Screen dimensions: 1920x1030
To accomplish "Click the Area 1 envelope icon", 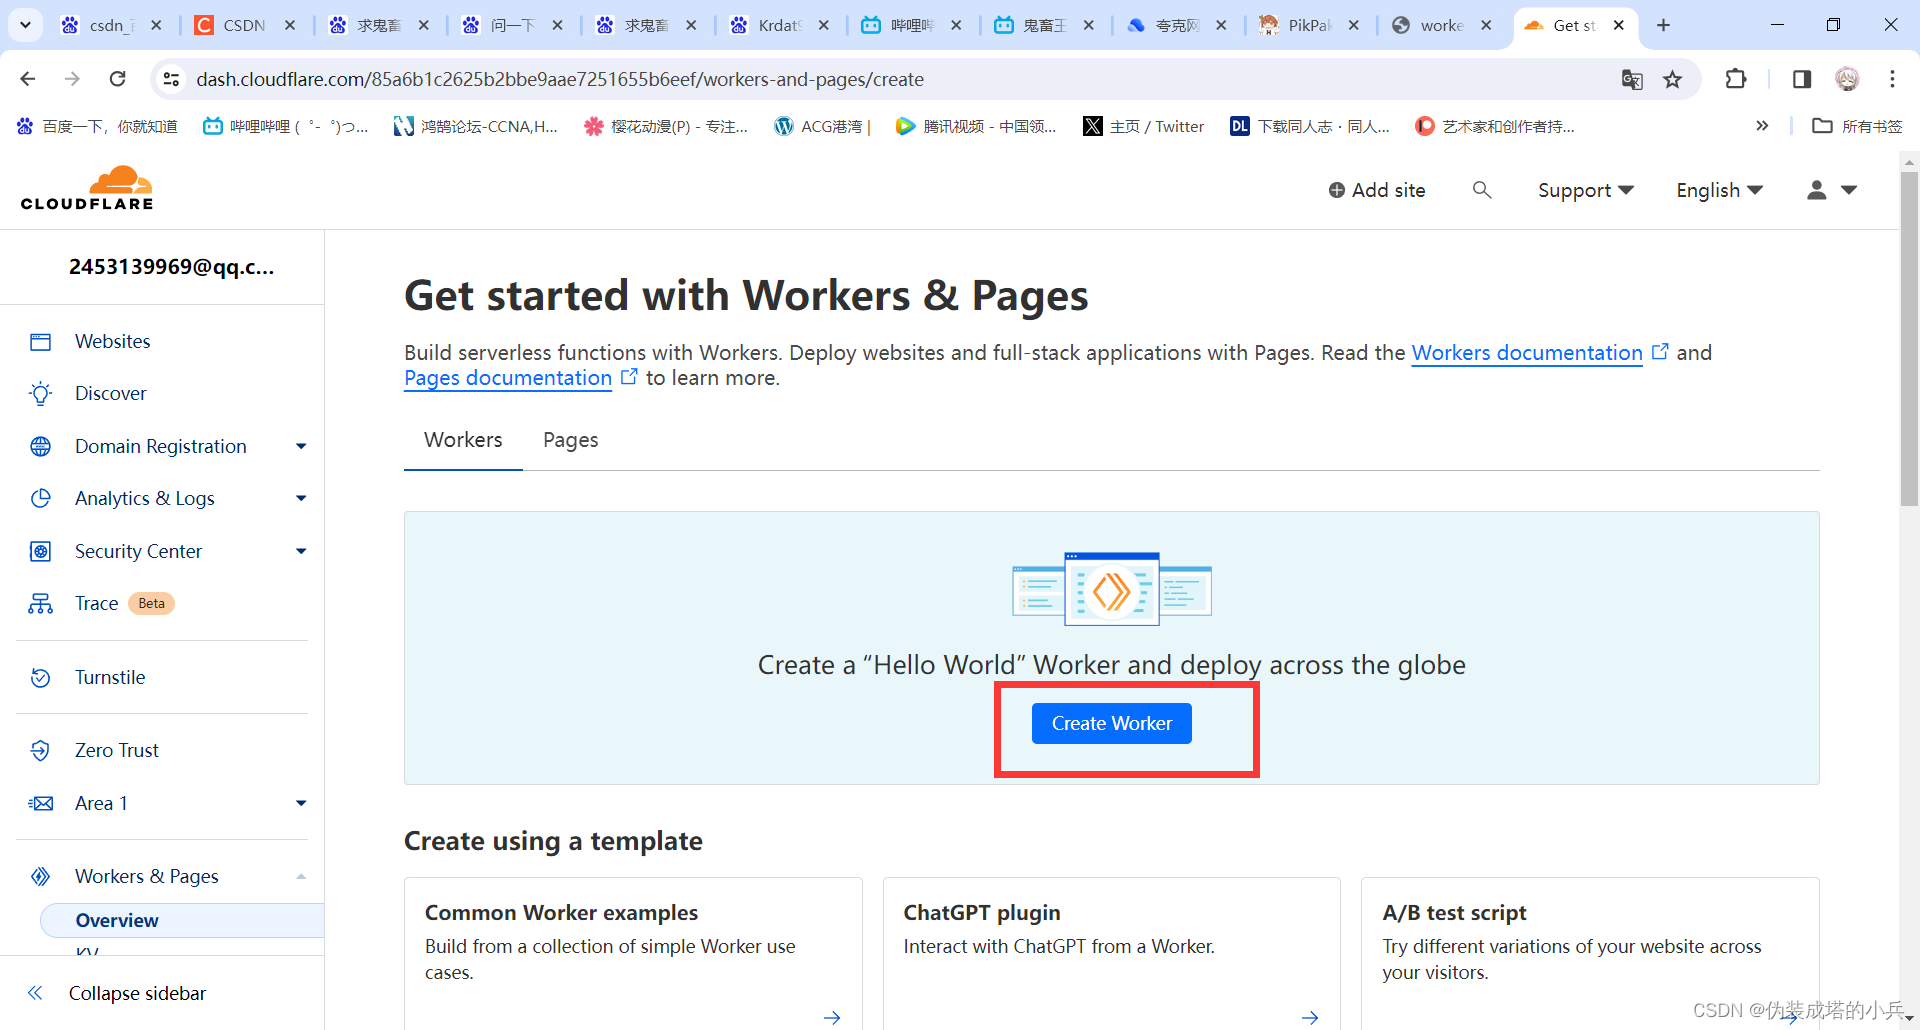I will pos(41,804).
